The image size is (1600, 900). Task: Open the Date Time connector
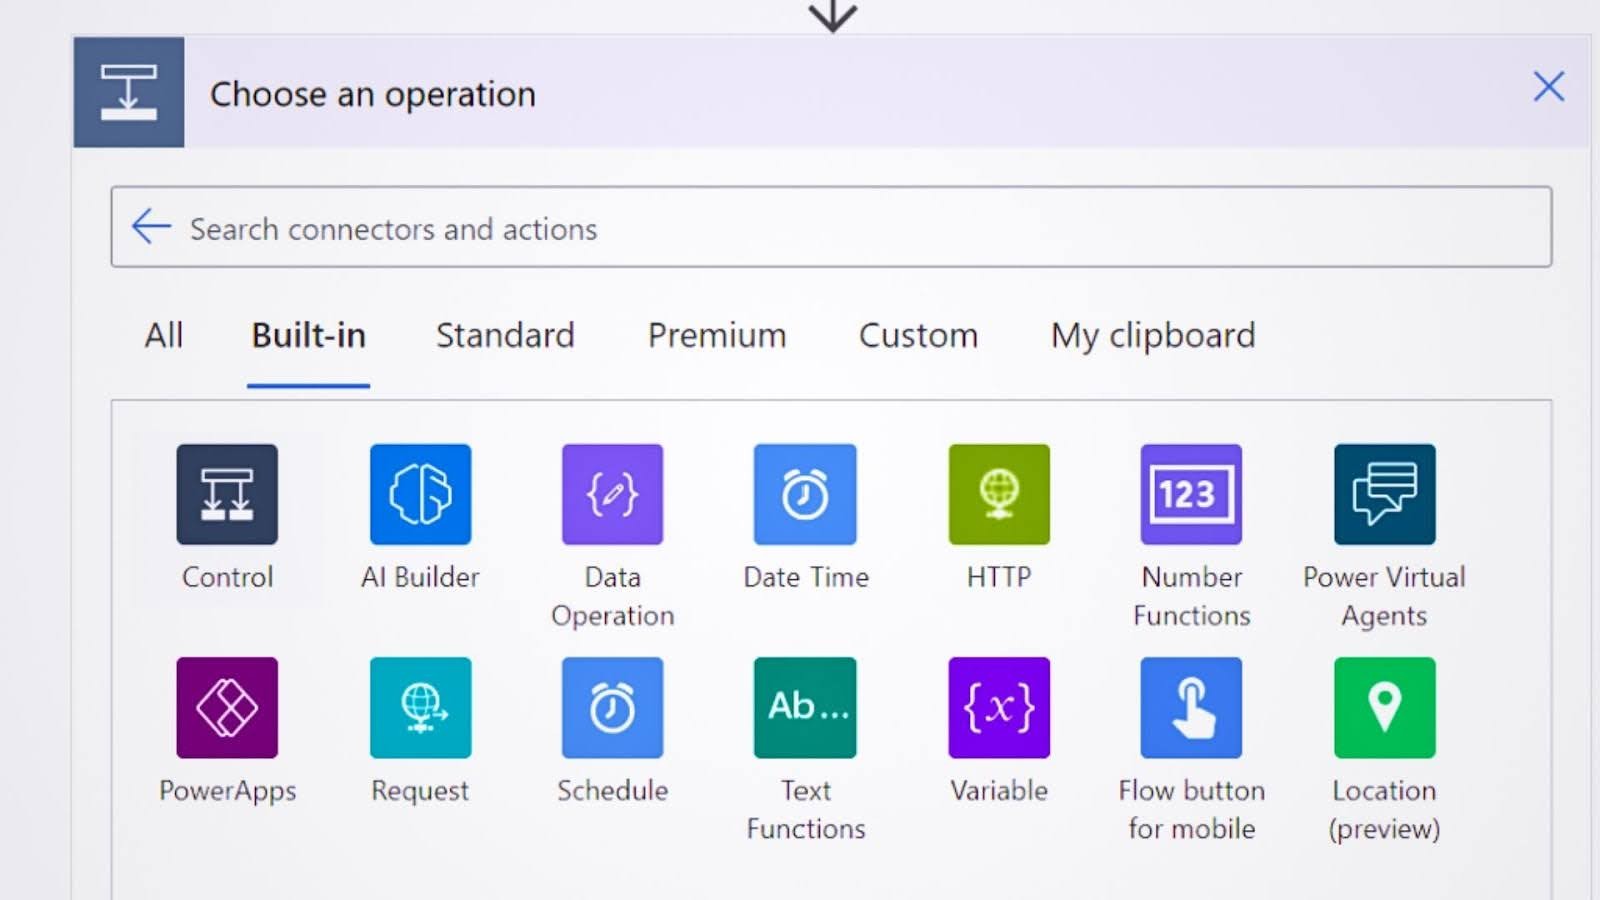tap(805, 495)
